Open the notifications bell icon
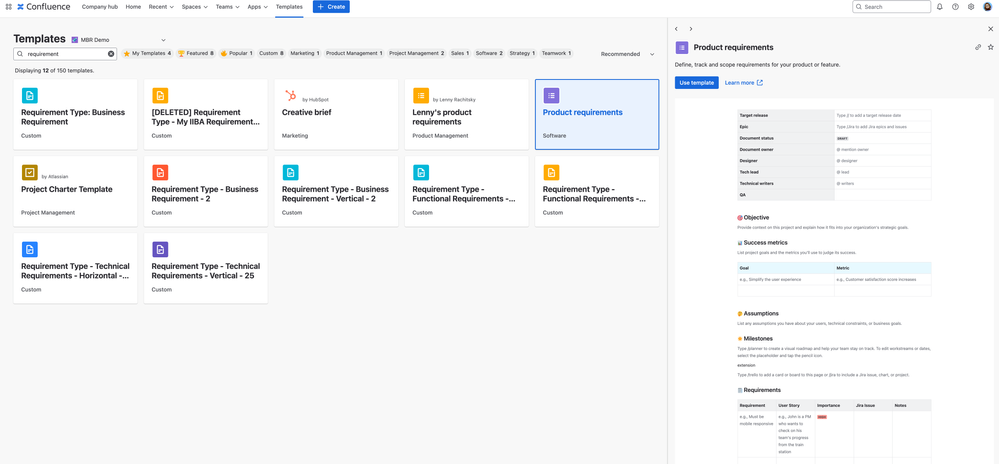 click(940, 6)
